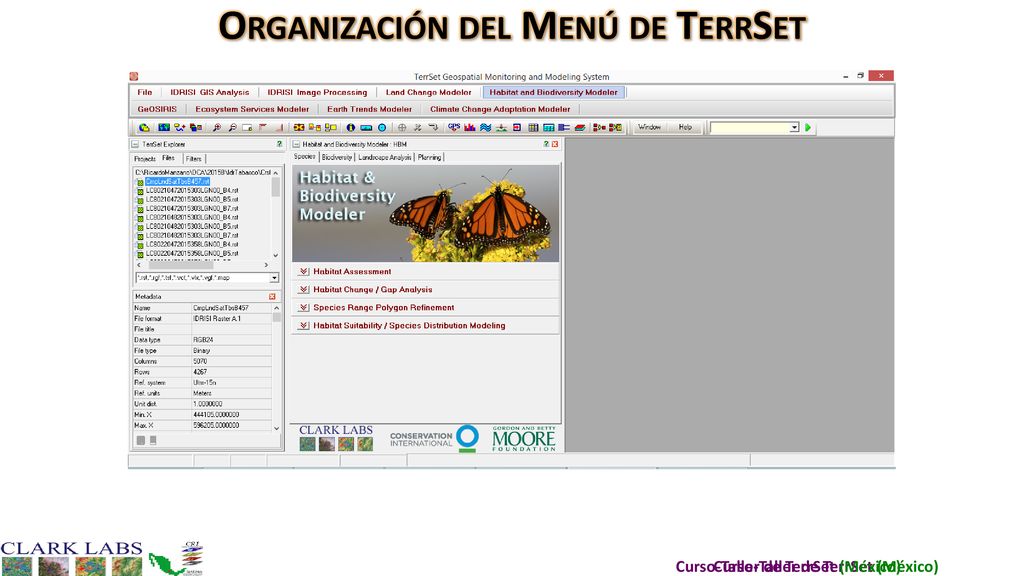Open TerrSet Explorer toolbar icon
Viewport: 1024px width, 576px height.
pos(144,127)
